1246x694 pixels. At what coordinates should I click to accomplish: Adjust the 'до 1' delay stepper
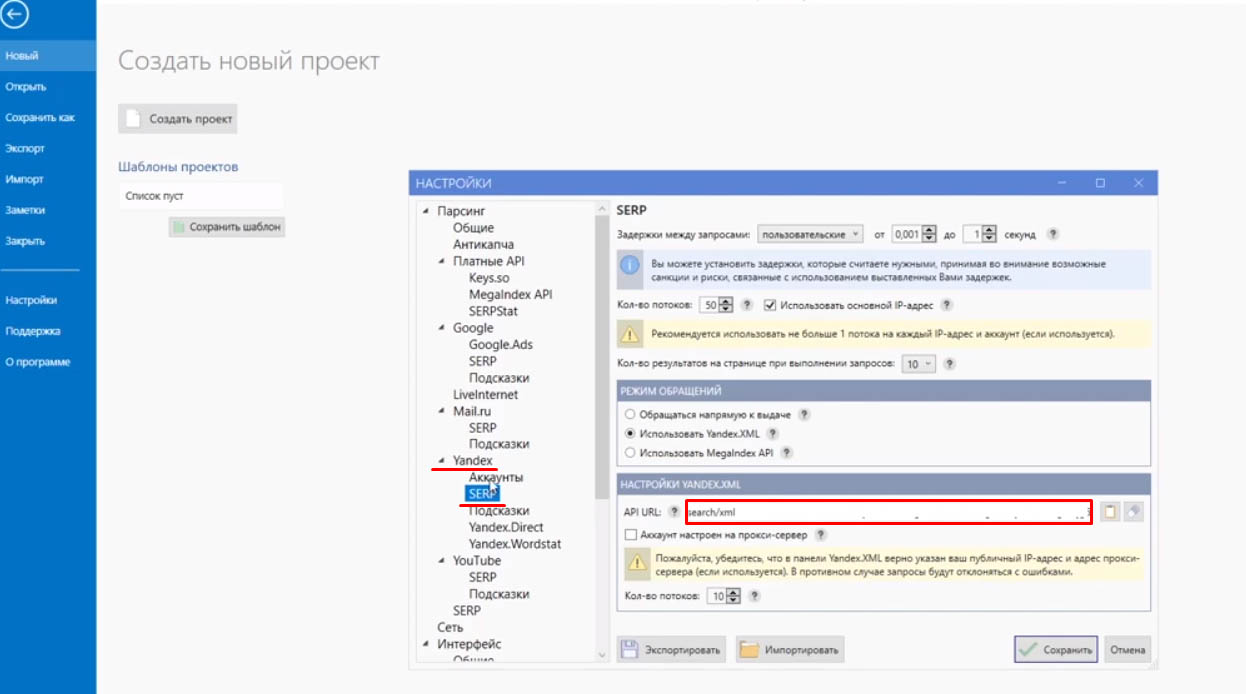(x=989, y=234)
